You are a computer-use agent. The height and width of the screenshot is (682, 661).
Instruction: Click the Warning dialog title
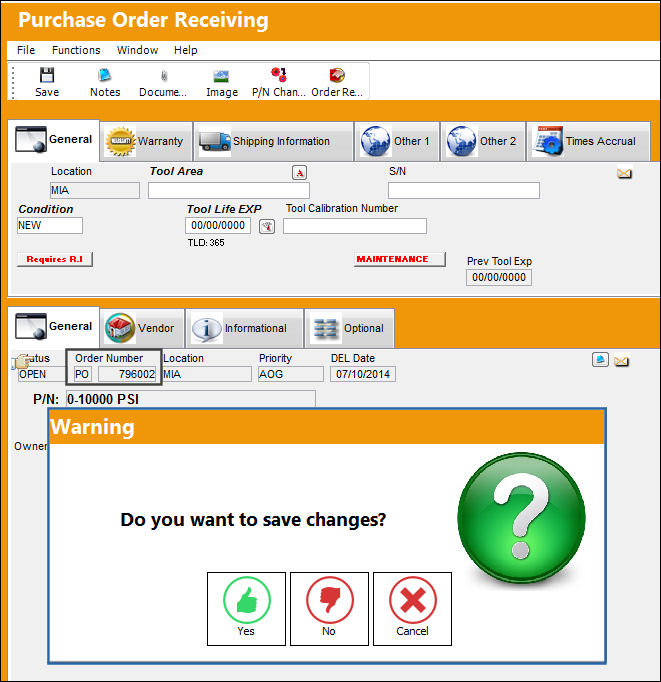click(93, 427)
